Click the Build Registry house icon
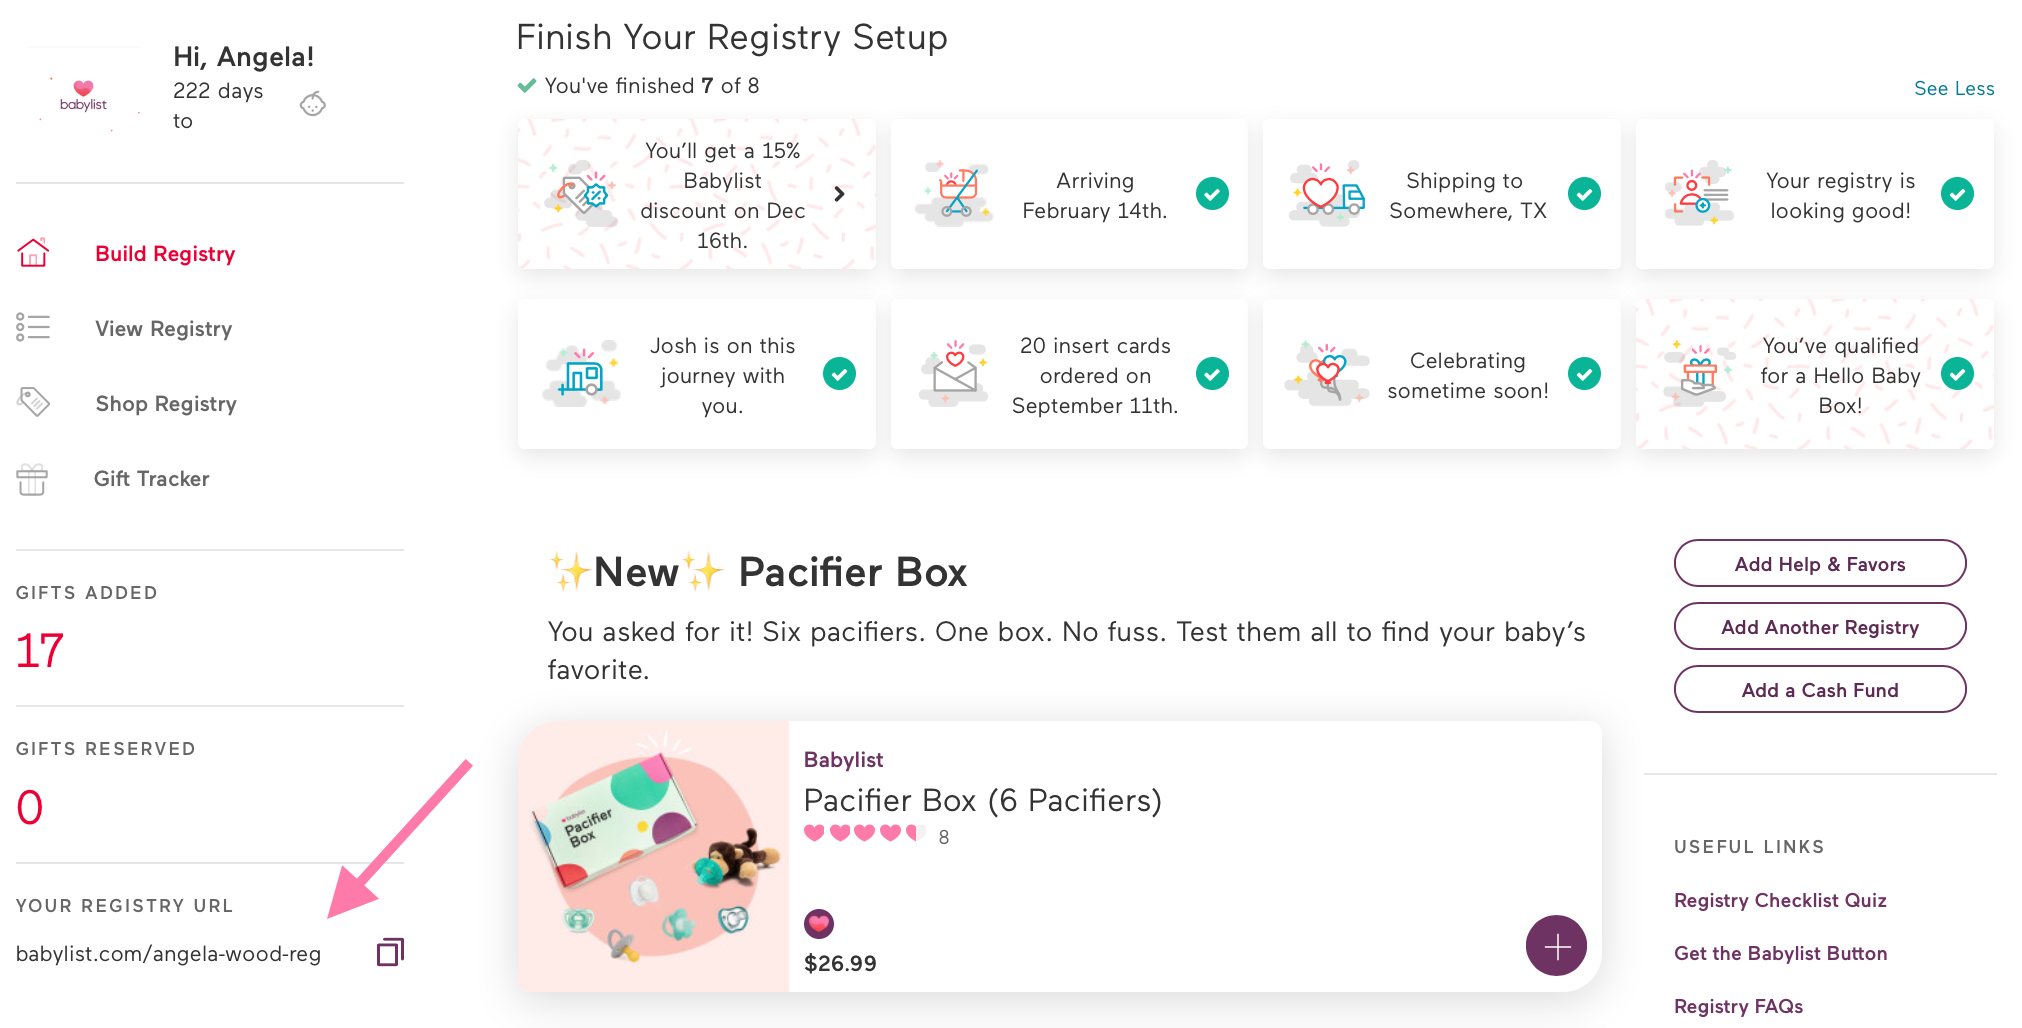Image resolution: width=2022 pixels, height=1028 pixels. pos(33,253)
